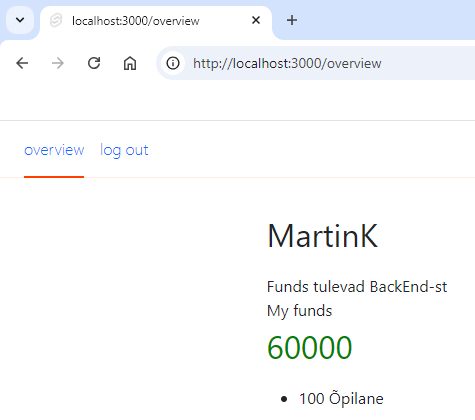The height and width of the screenshot is (420, 475).
Task: Click the My funds label
Action: pyautogui.click(x=299, y=311)
